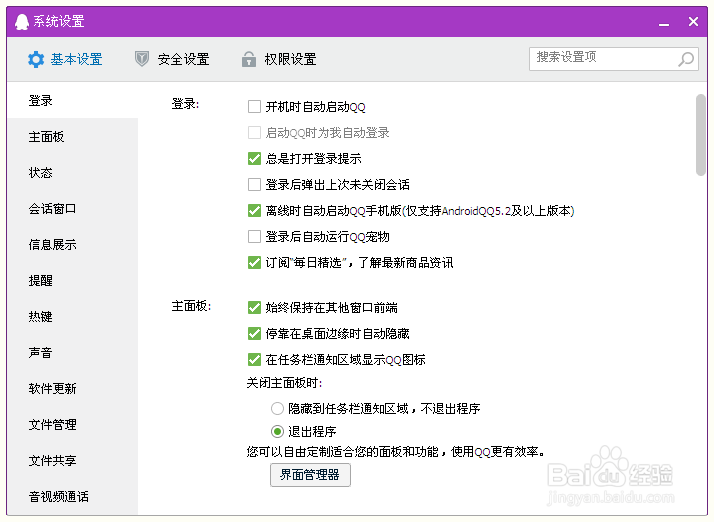714x522 pixels.
Task: Go to 提醒 in the sidebar
Action: (72, 281)
